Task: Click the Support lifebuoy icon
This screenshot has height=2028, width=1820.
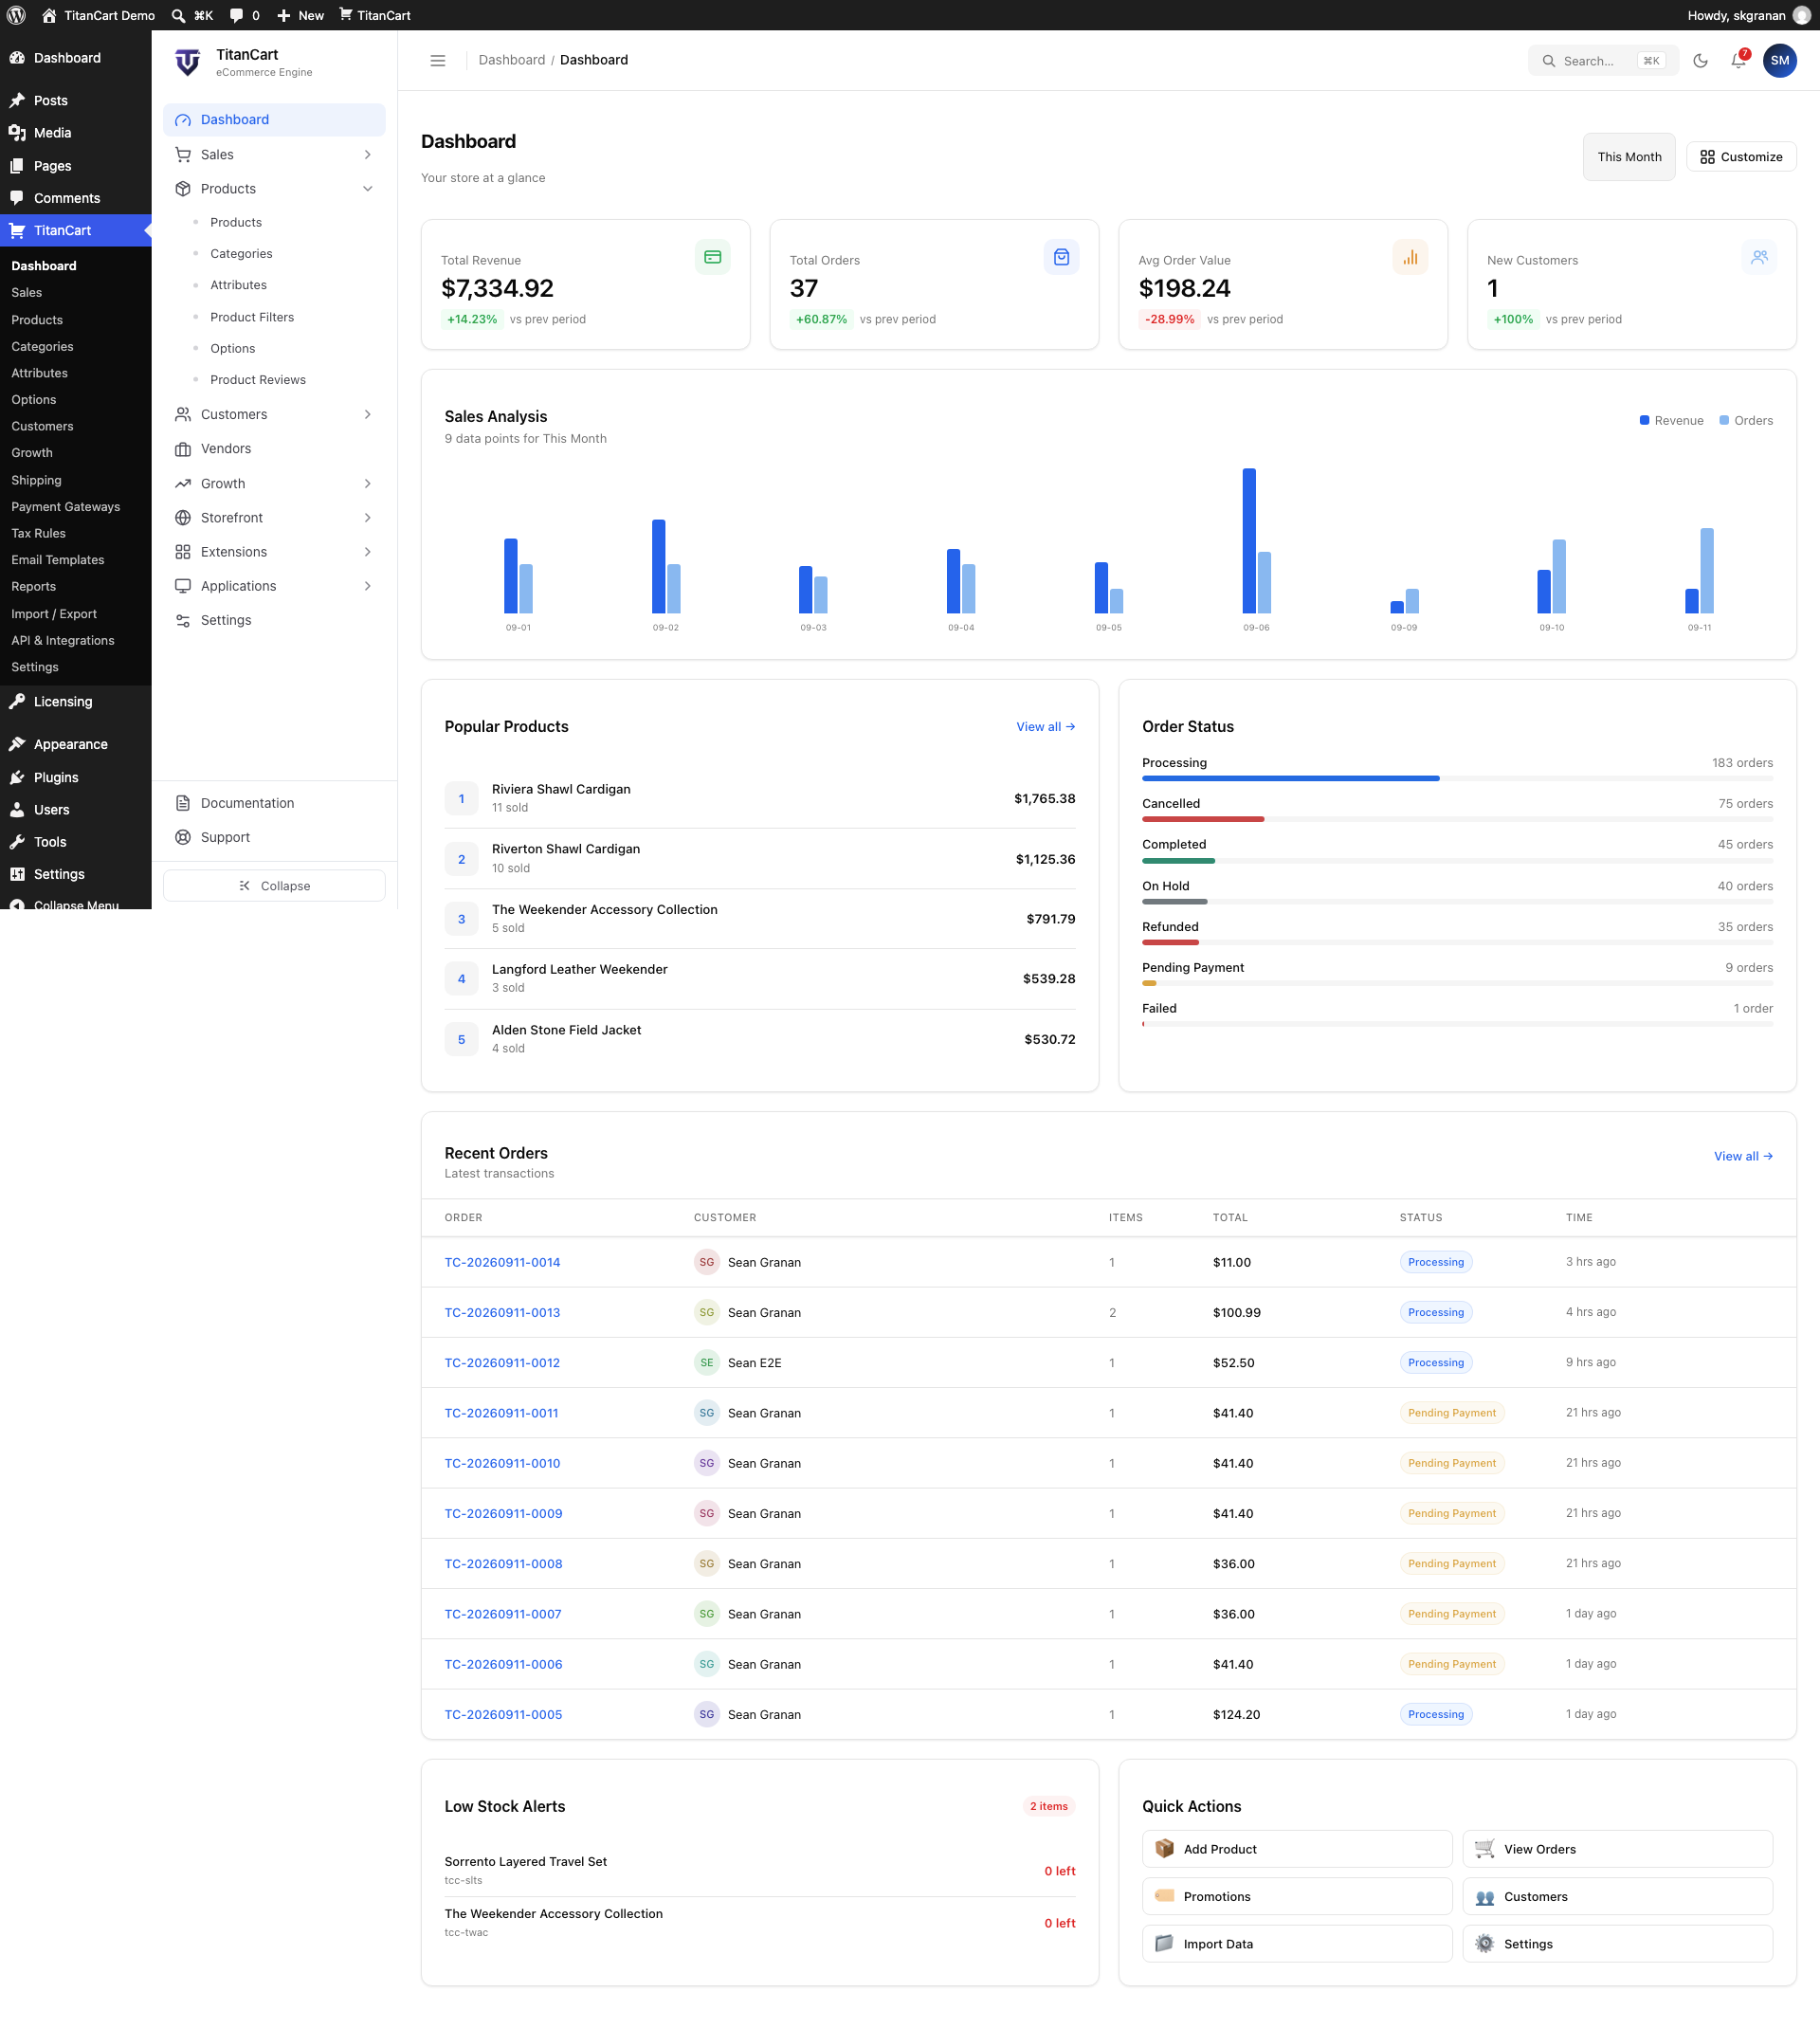Action: (183, 837)
